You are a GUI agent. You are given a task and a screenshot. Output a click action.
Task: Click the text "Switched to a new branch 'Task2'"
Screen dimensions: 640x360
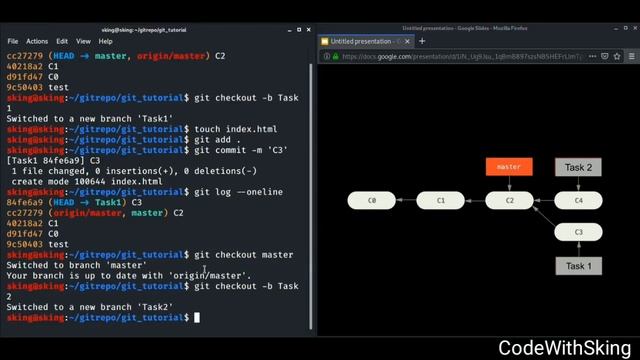tap(89, 307)
